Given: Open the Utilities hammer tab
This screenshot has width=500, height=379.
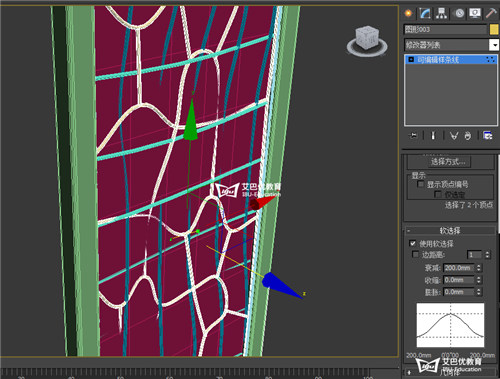Looking at the screenshot, I should click(x=491, y=13).
